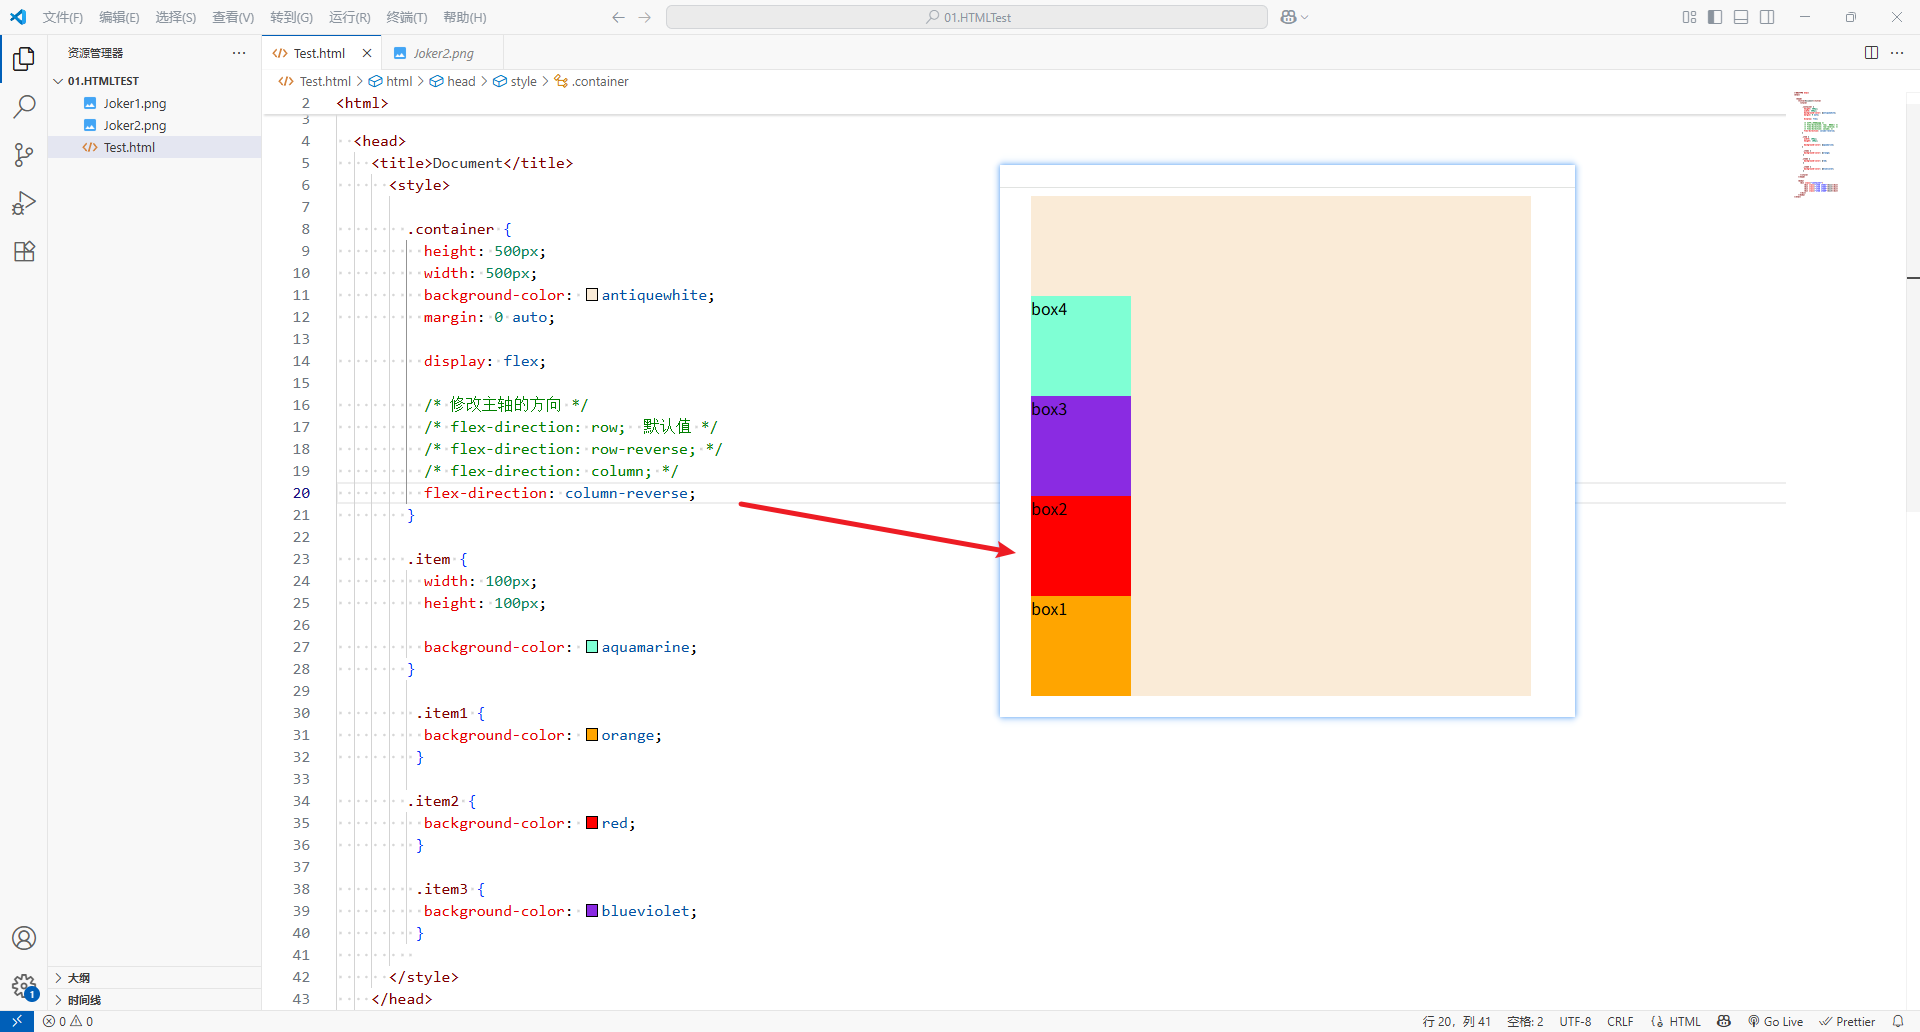Go forward using the navigation arrow

coord(645,17)
